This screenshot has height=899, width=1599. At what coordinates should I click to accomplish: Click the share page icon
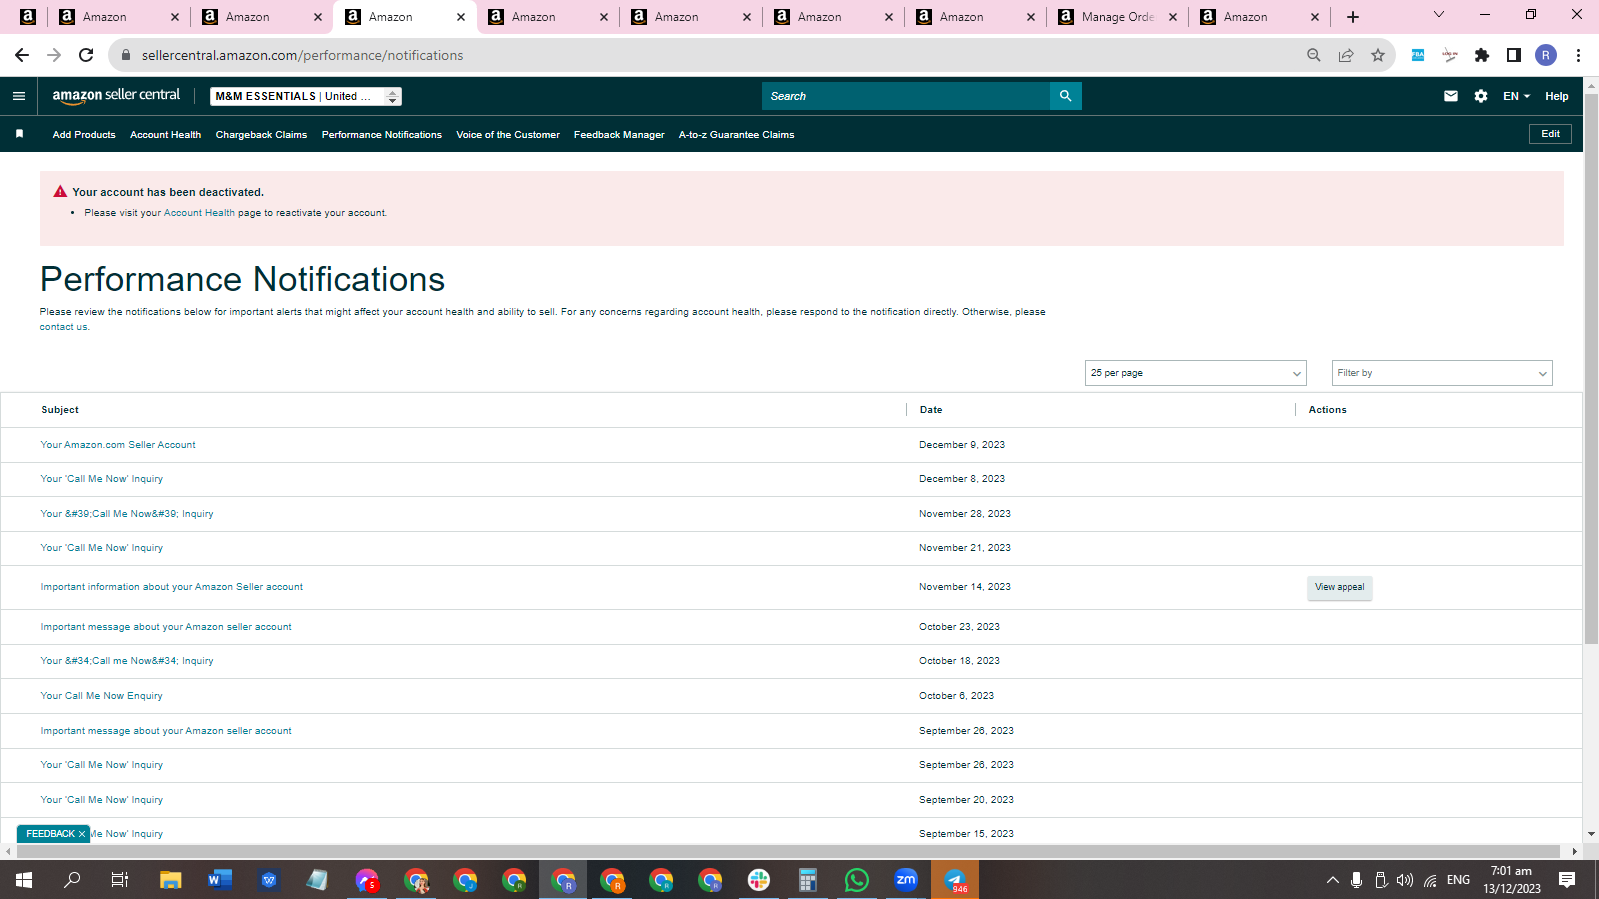click(x=1346, y=55)
